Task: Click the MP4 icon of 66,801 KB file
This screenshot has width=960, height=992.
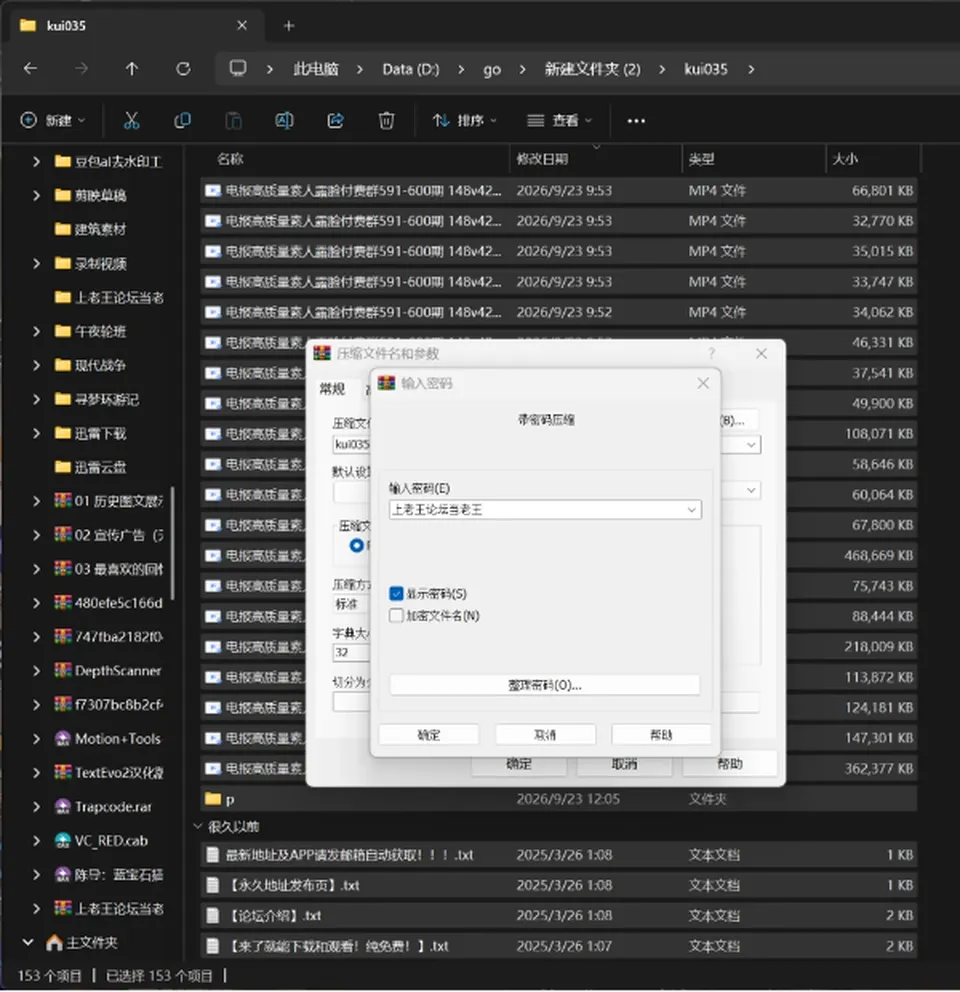Action: (x=213, y=190)
